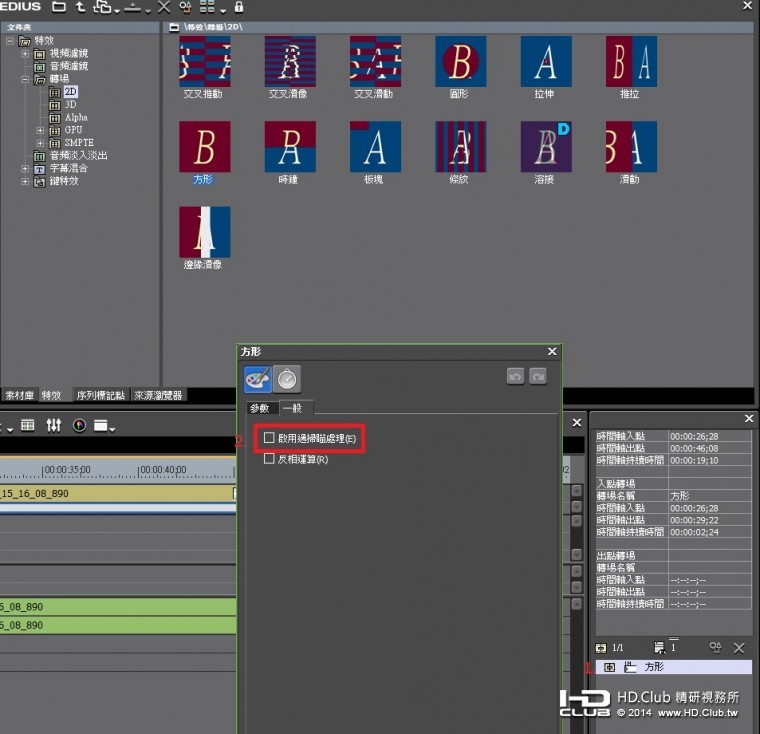Expand the SMPTE folder in the tree
The image size is (760, 734).
40,143
